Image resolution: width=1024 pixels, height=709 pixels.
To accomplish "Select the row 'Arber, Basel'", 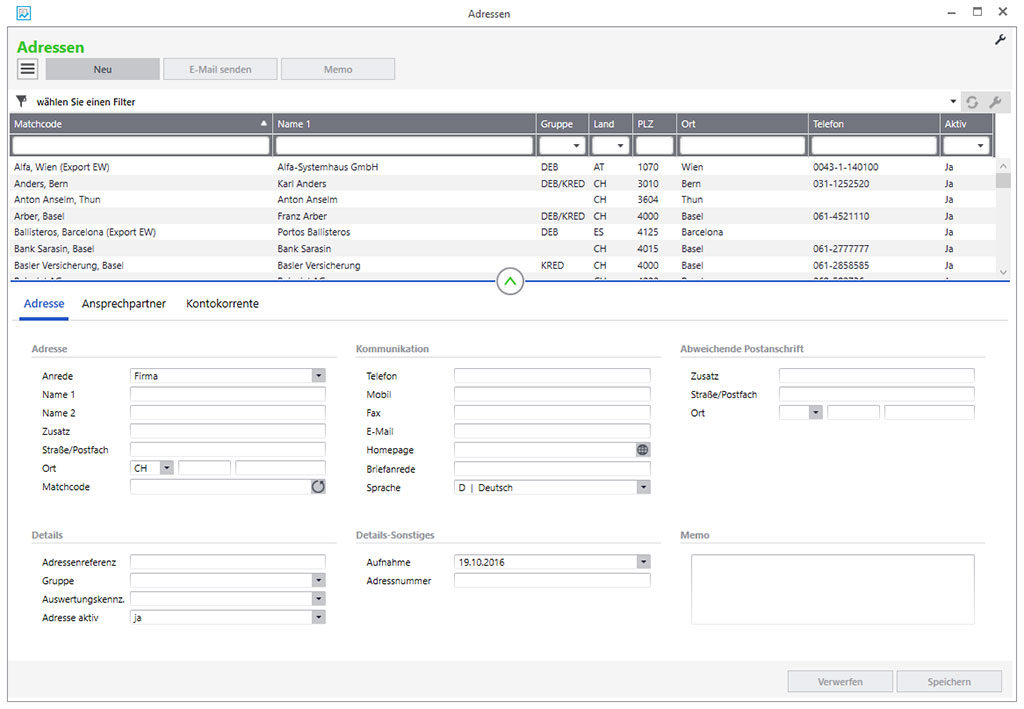I will (x=503, y=216).
